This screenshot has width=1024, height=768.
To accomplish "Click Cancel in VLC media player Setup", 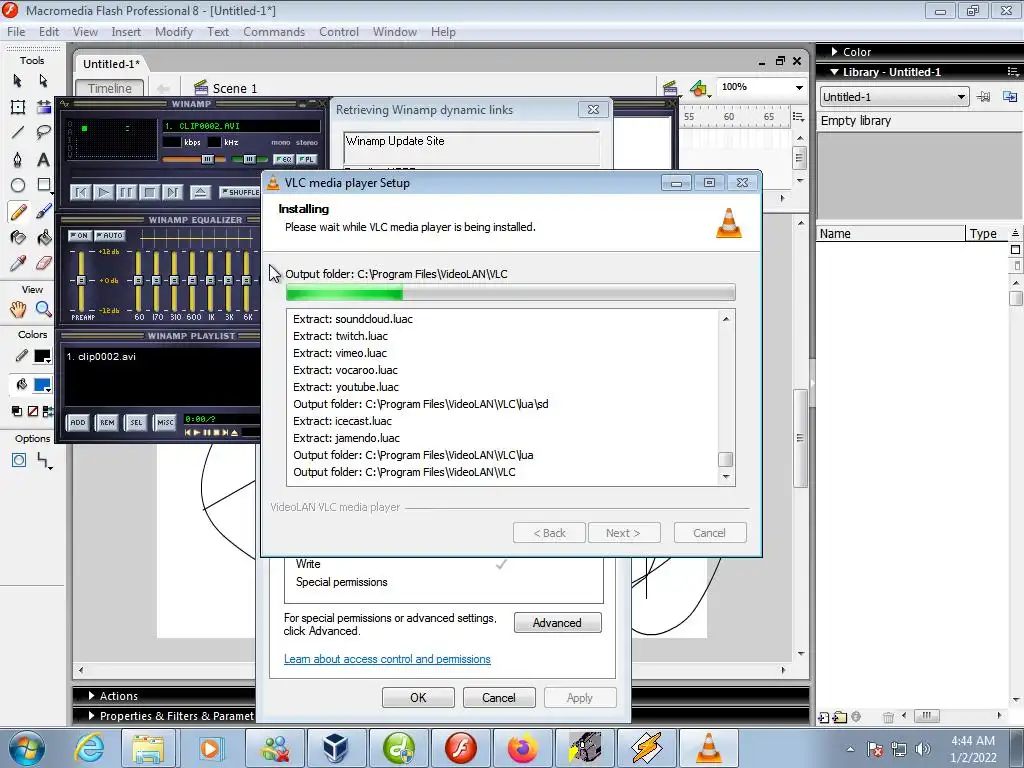I will click(709, 533).
